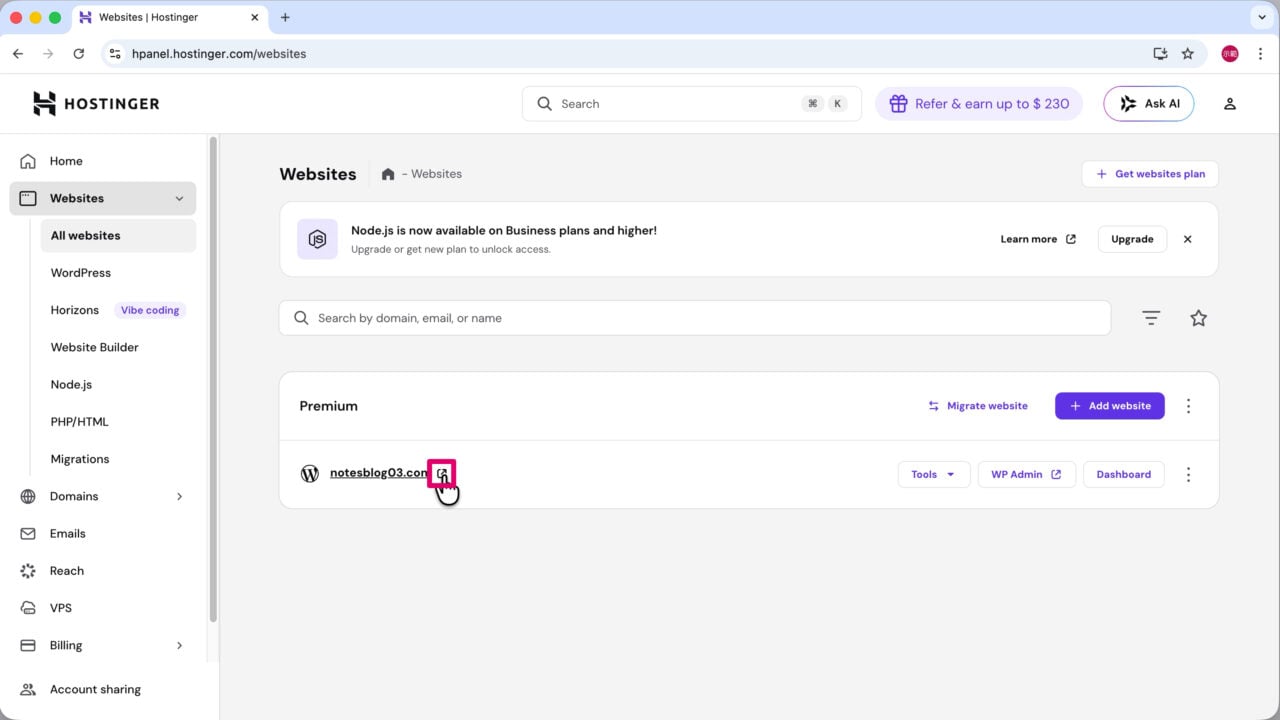
Task: Open the Chrome three-dot menu
Action: [x=1259, y=54]
